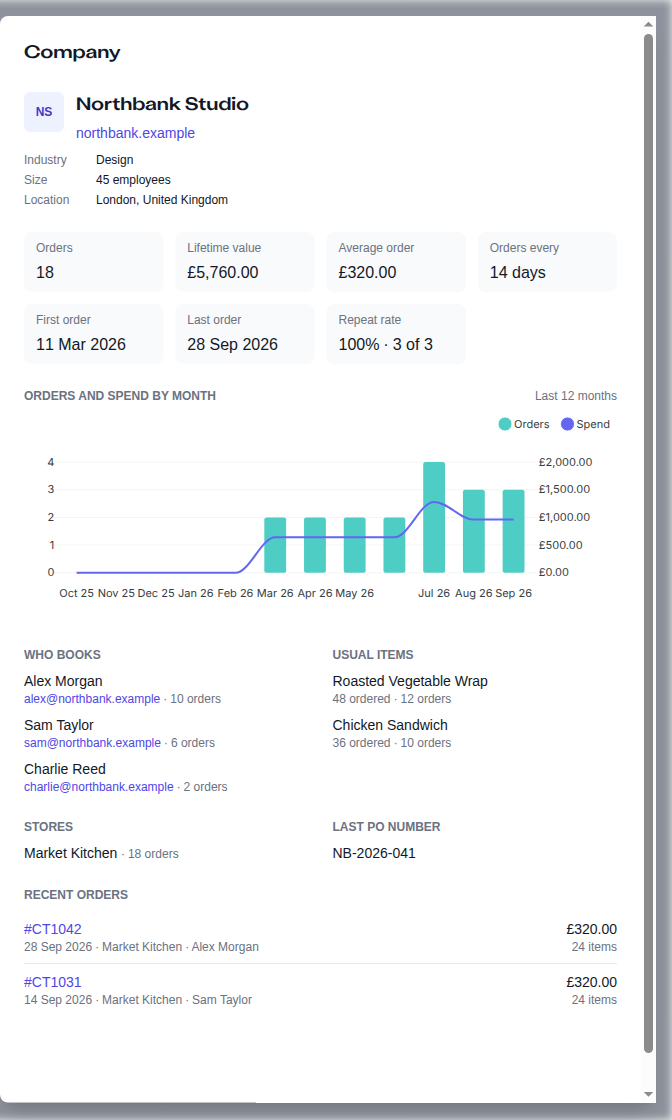Click the WHO BOOKS heading
The image size is (672, 1120).
coord(62,654)
